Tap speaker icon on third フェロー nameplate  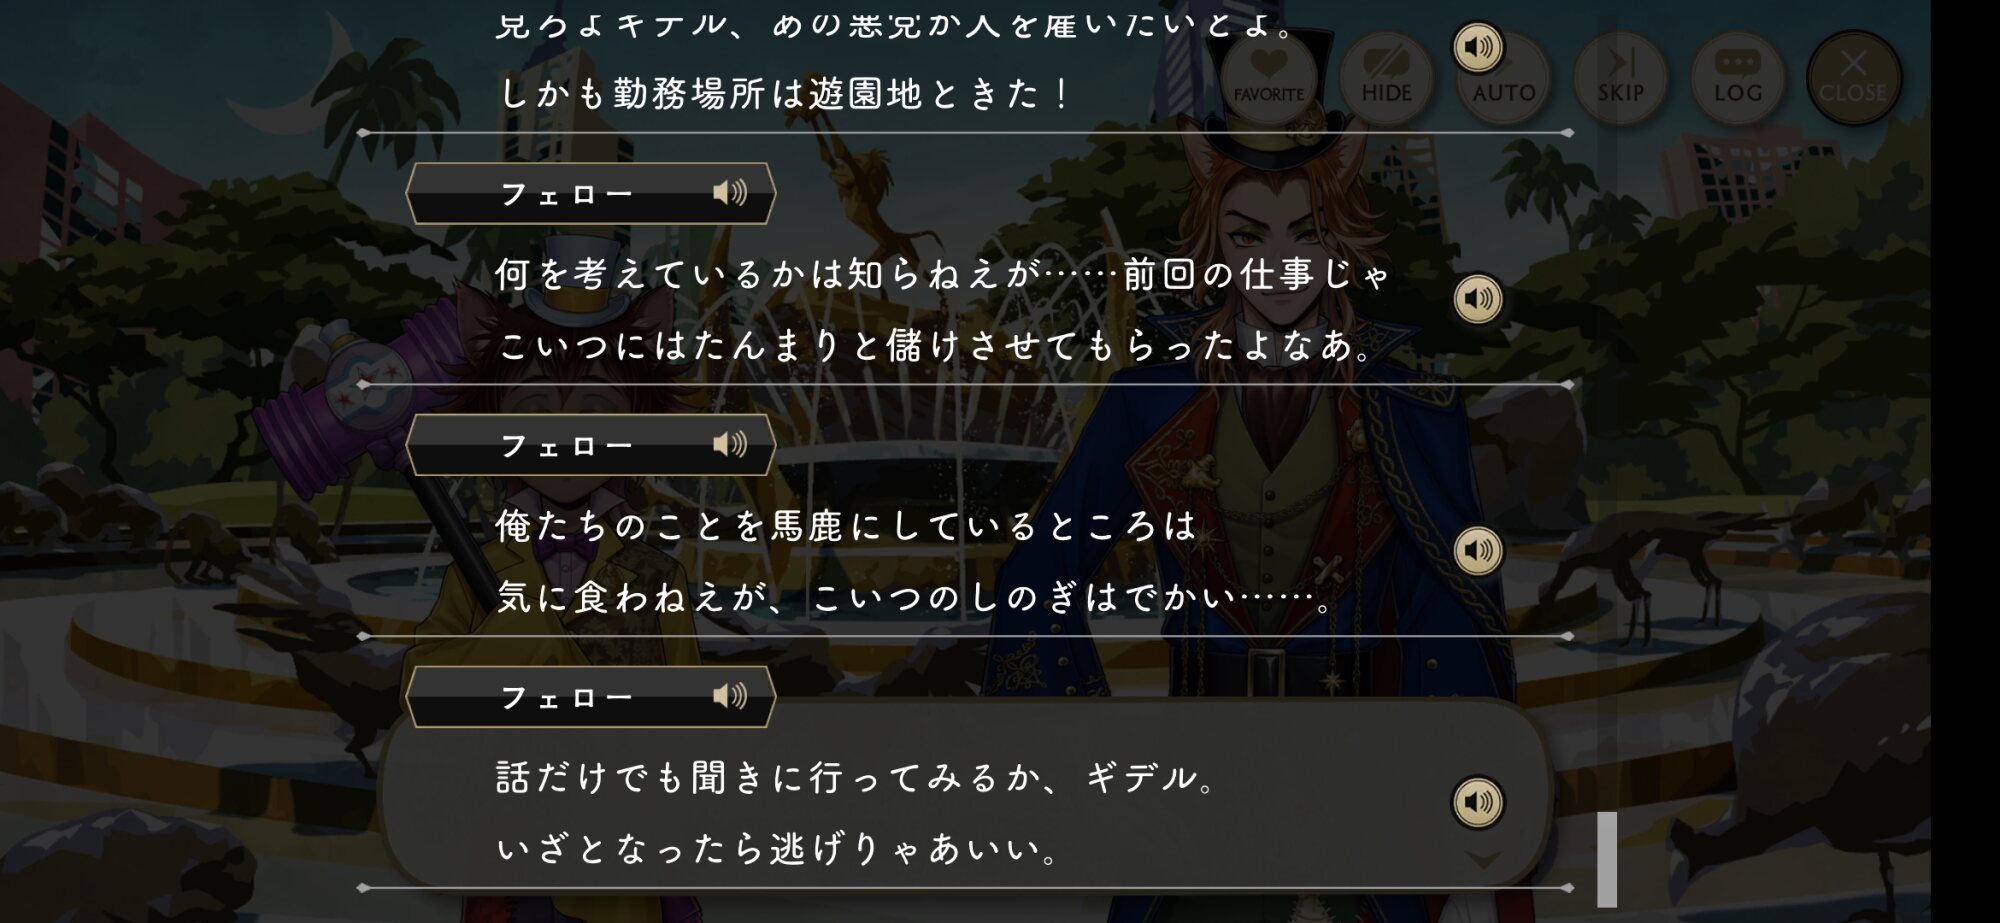pyautogui.click(x=730, y=695)
